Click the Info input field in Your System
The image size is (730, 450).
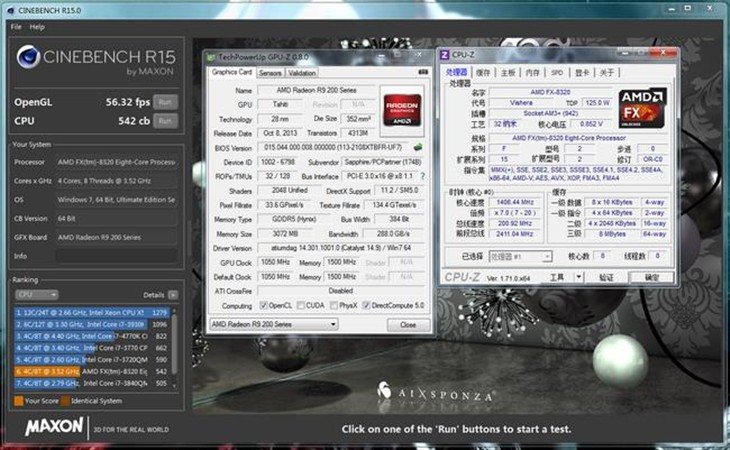coord(116,256)
